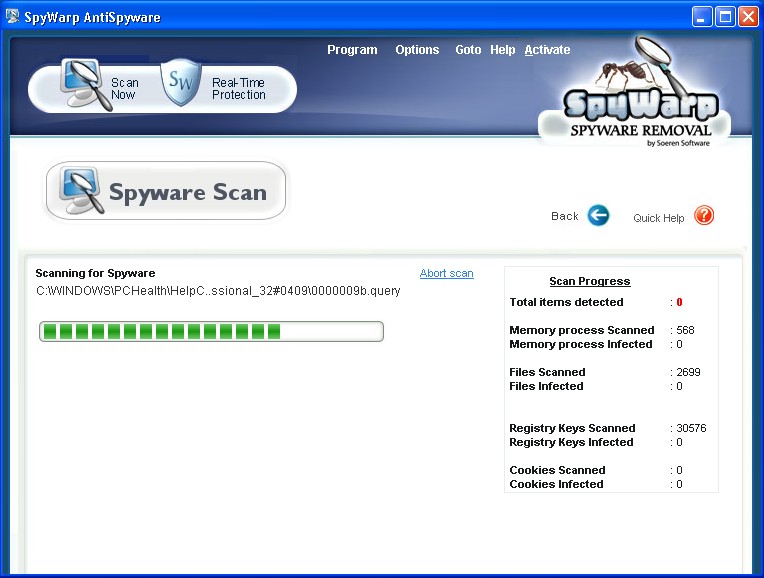Click the SpyWarp title bar icon
This screenshot has width=764, height=578.
(13, 17)
